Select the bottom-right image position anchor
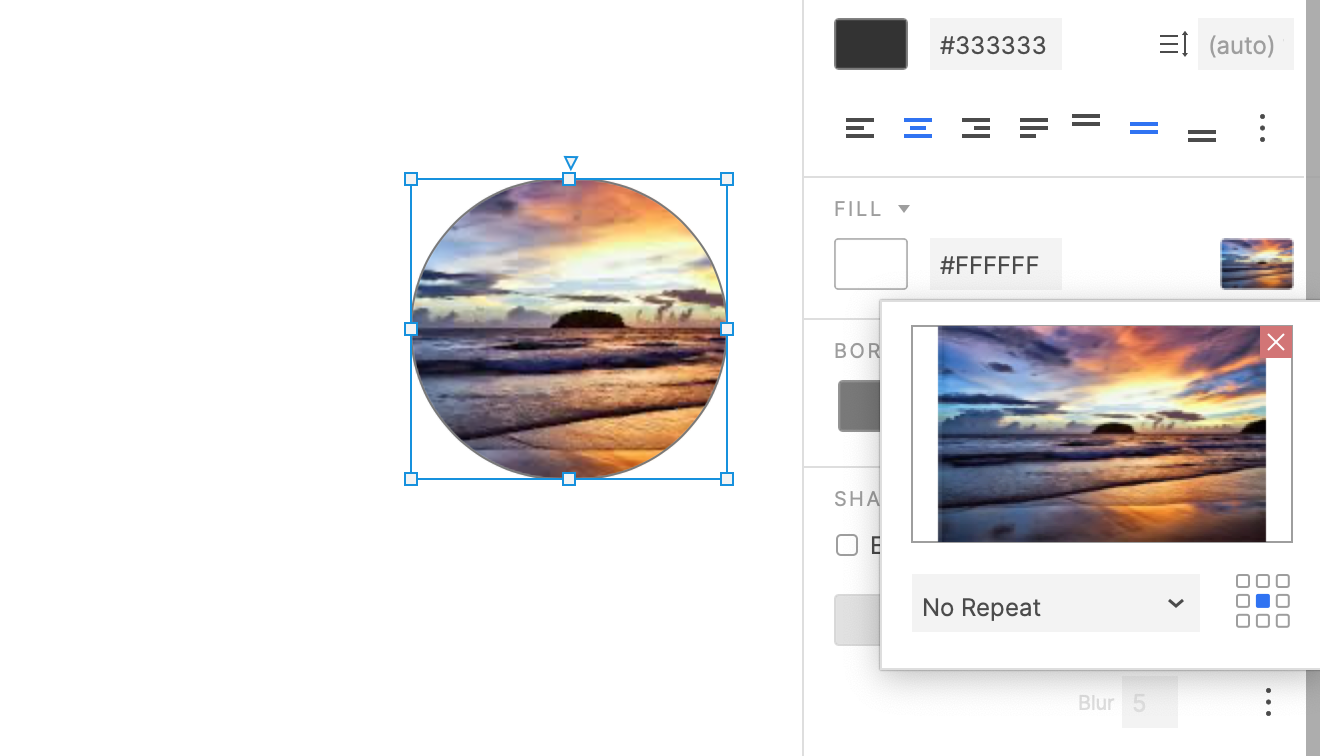The width and height of the screenshot is (1320, 756). point(1283,621)
